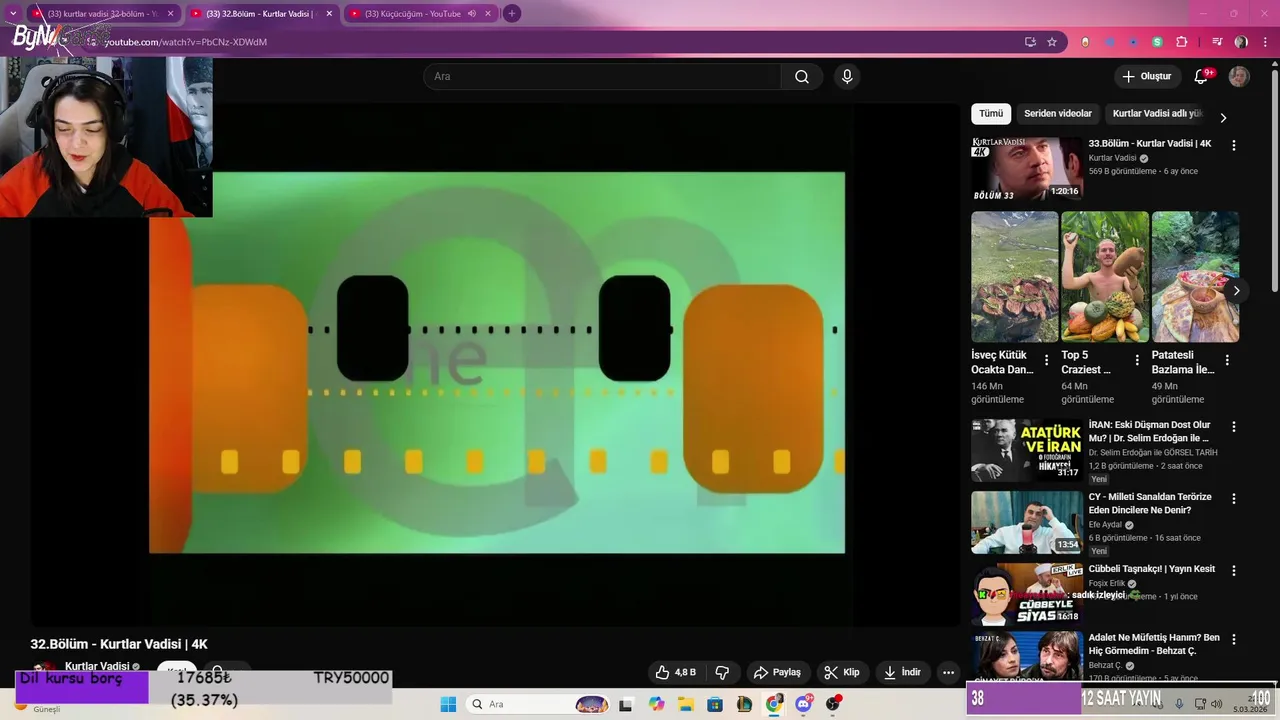Image resolution: width=1280 pixels, height=720 pixels.
Task: Open options for Adalet Ne Müfettiş video
Action: click(x=1233, y=640)
